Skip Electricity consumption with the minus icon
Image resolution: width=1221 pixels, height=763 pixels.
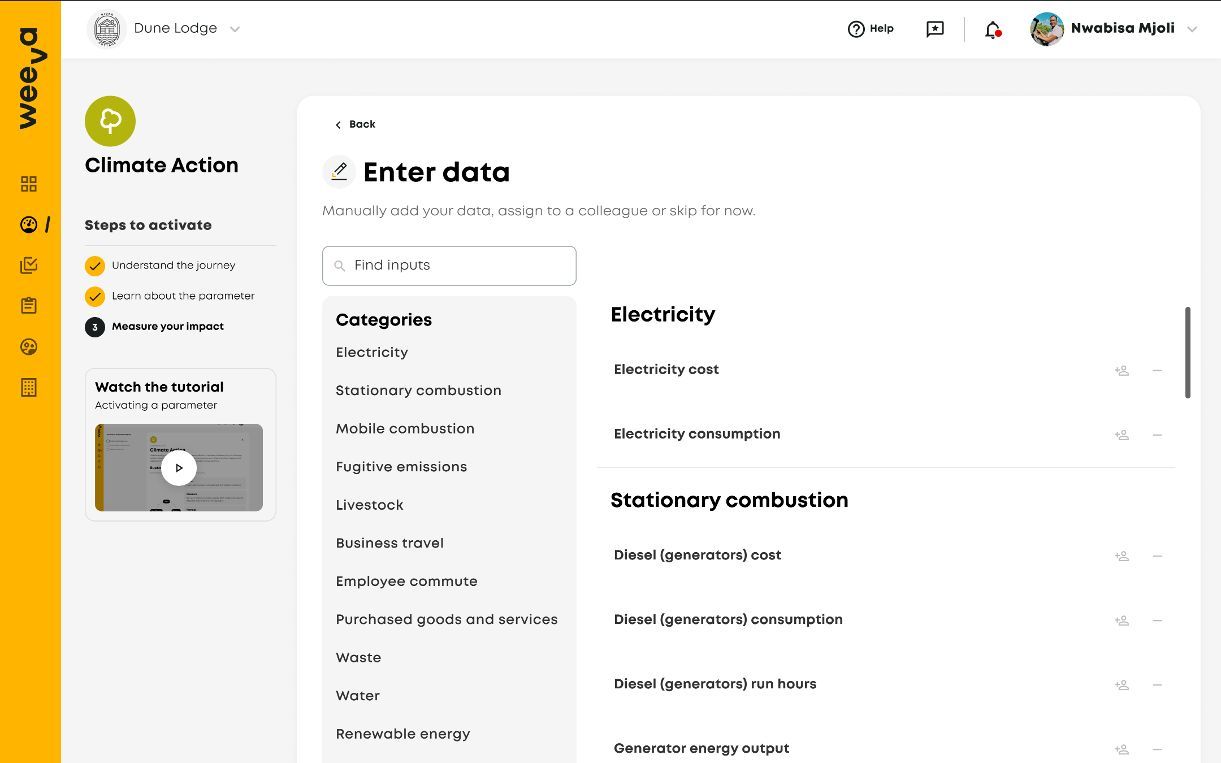pos(1157,435)
